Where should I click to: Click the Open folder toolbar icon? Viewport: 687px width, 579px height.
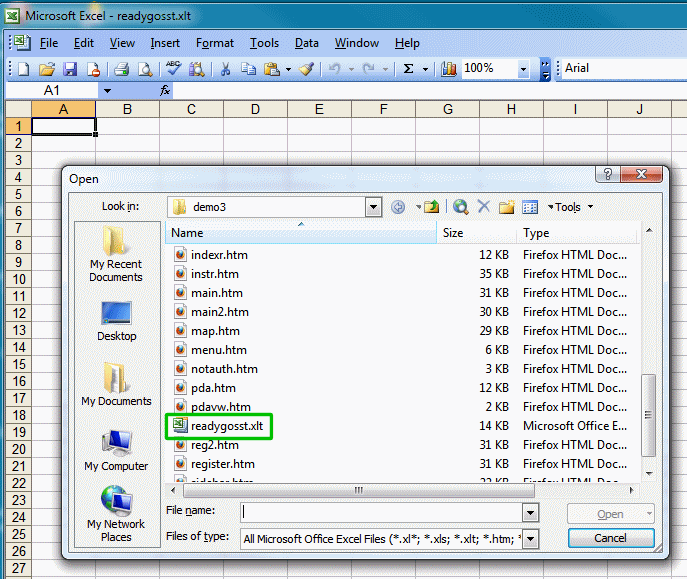[x=47, y=69]
